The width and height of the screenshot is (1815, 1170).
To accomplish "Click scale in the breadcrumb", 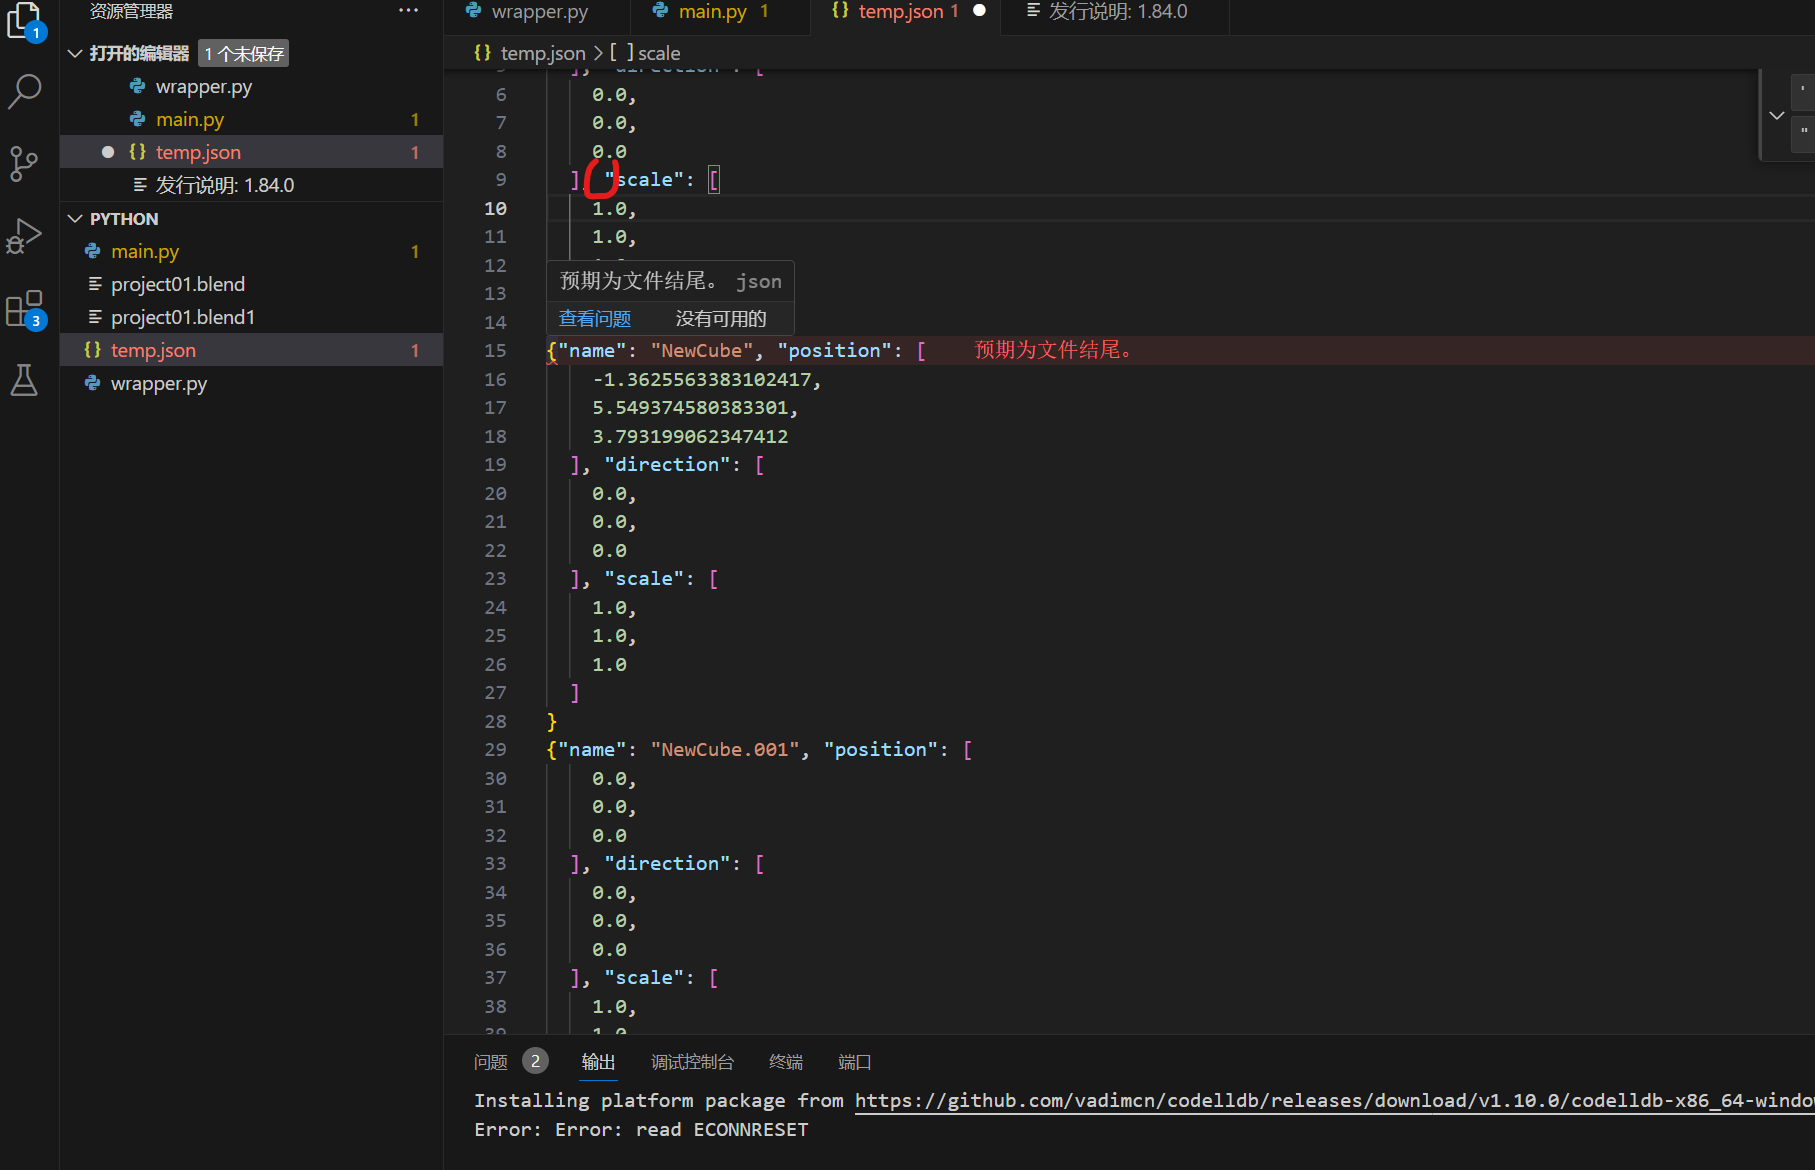I will [659, 53].
